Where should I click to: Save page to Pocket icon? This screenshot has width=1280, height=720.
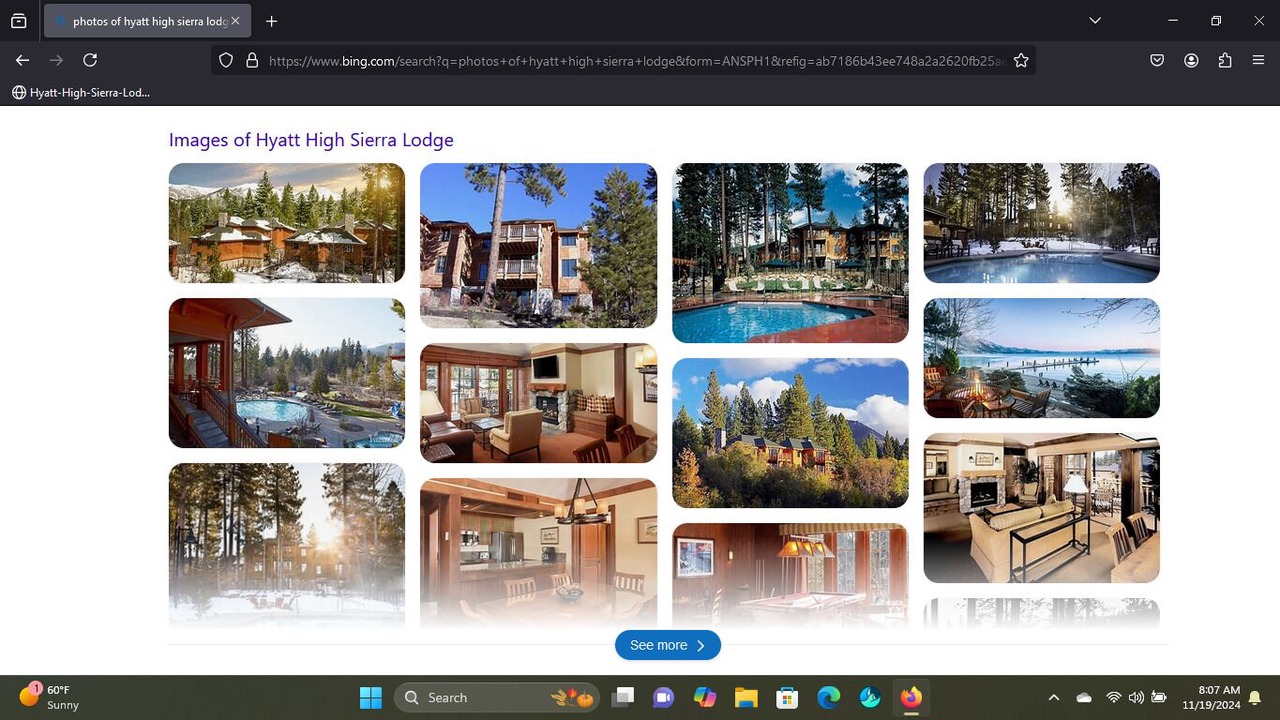coord(1157,60)
